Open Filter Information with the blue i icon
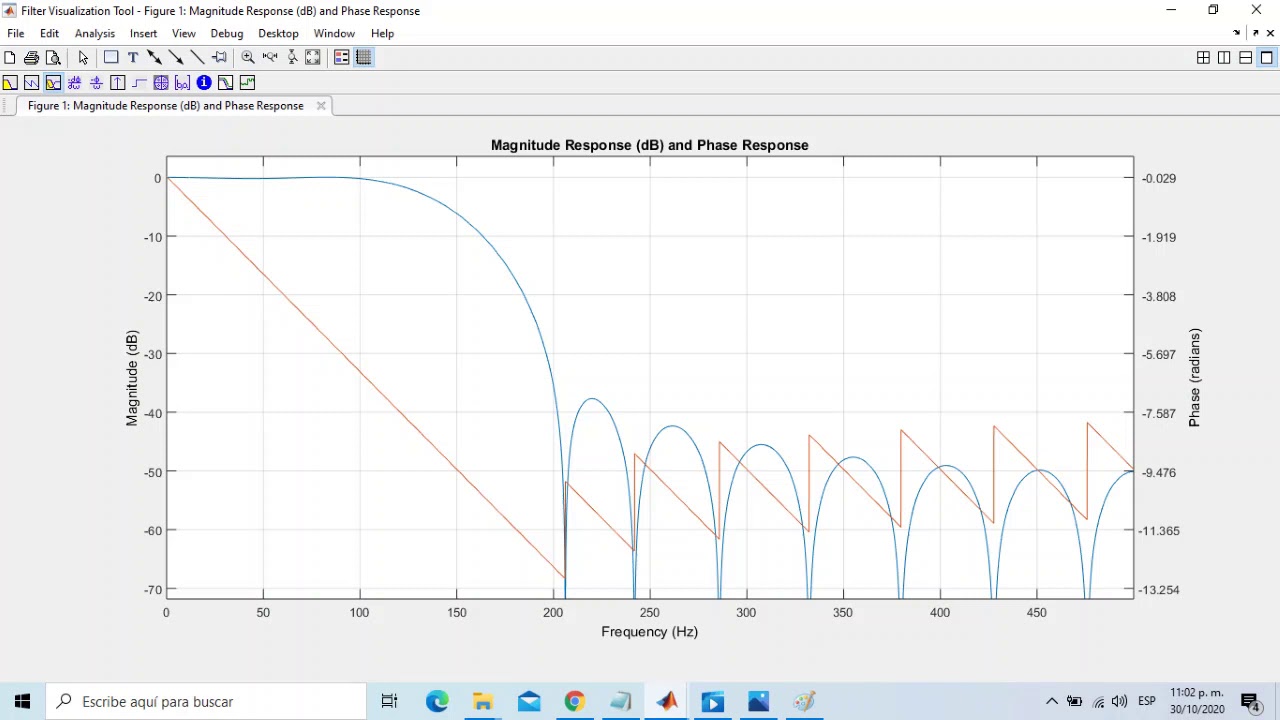The width and height of the screenshot is (1280, 720). point(204,83)
